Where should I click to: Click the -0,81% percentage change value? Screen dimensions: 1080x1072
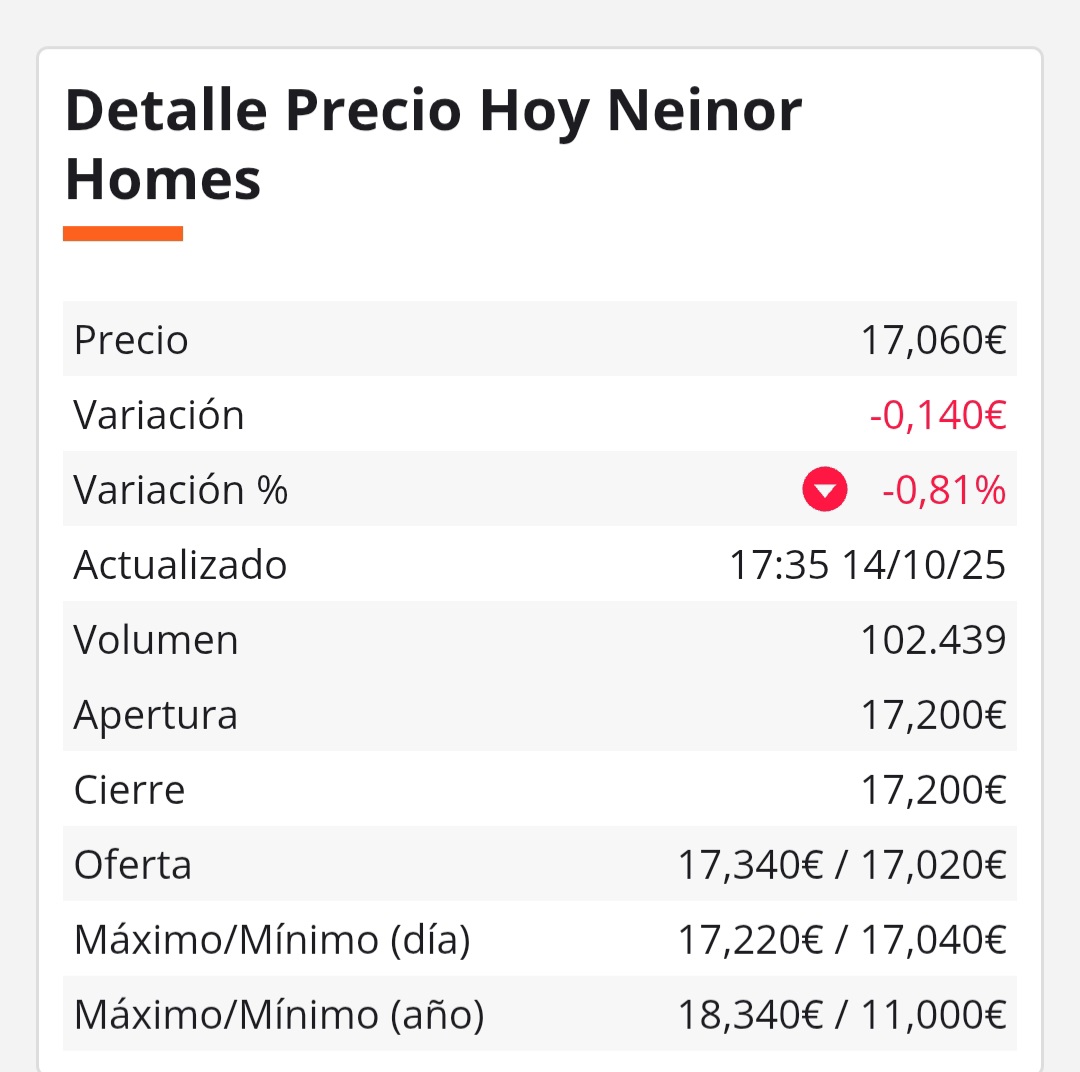944,490
